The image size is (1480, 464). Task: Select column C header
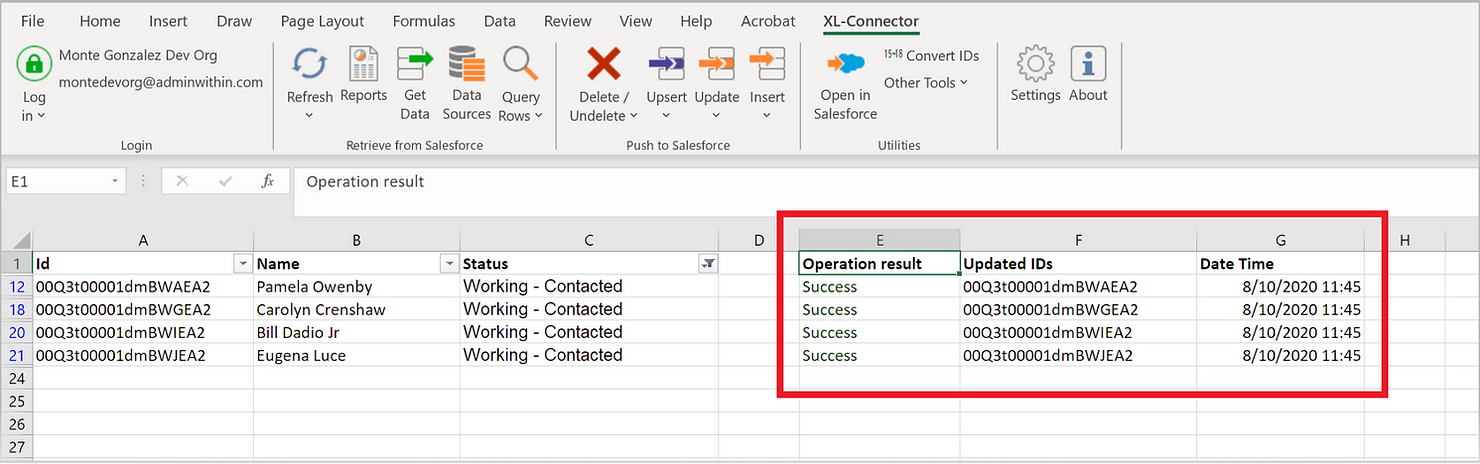589,240
